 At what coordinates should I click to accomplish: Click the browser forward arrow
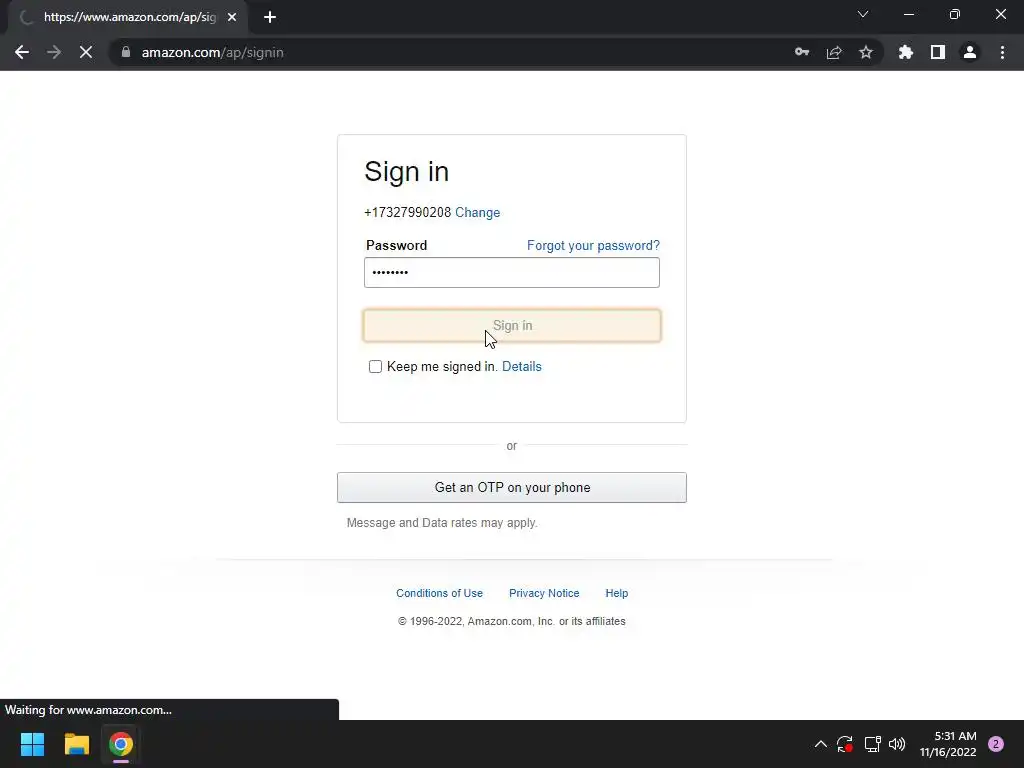pos(54,52)
